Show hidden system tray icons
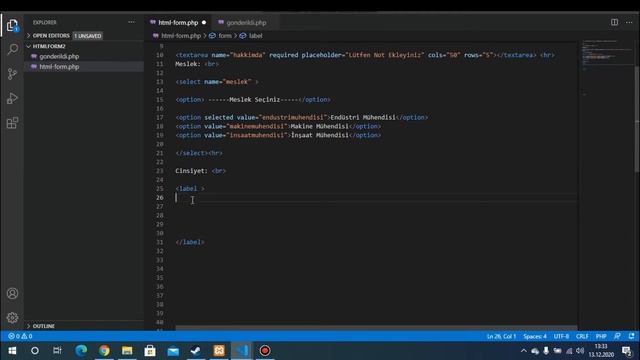 [524, 351]
